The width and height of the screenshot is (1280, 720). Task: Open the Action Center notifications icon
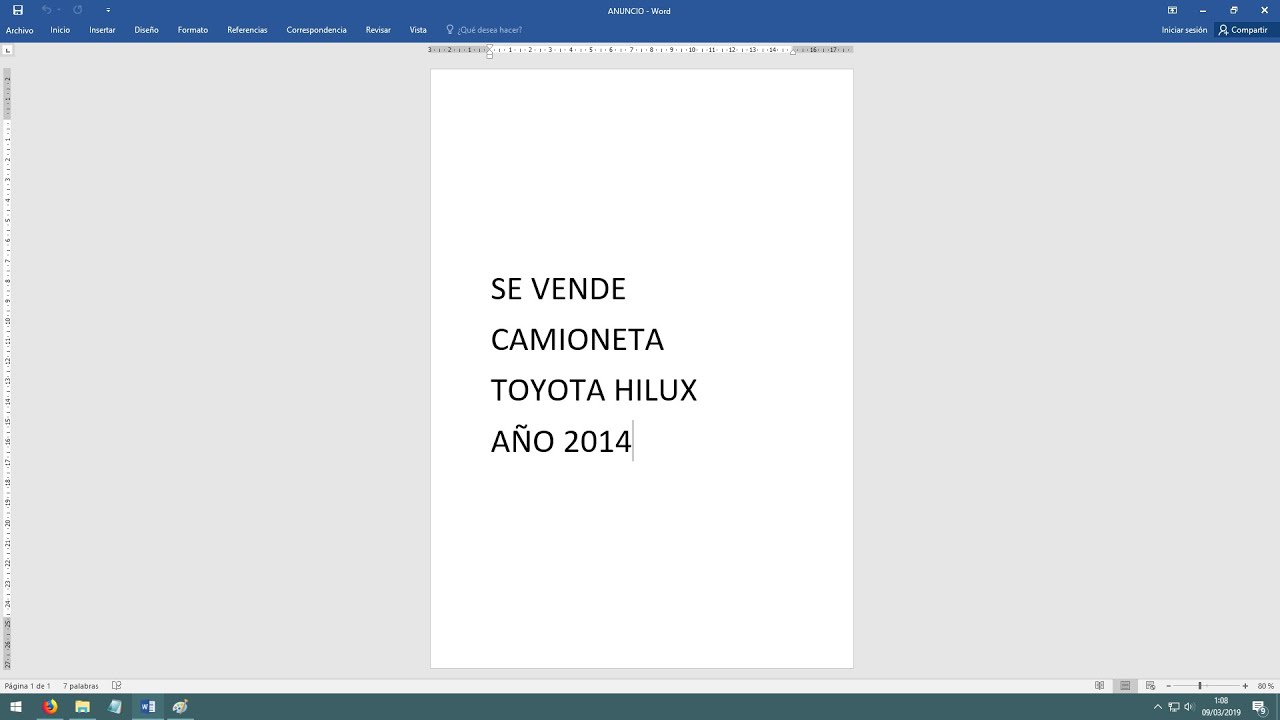coord(1259,707)
